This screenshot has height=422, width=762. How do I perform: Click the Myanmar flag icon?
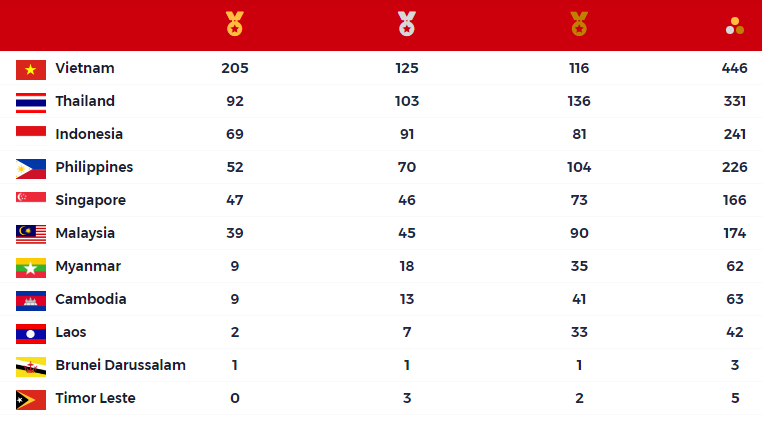click(x=31, y=268)
